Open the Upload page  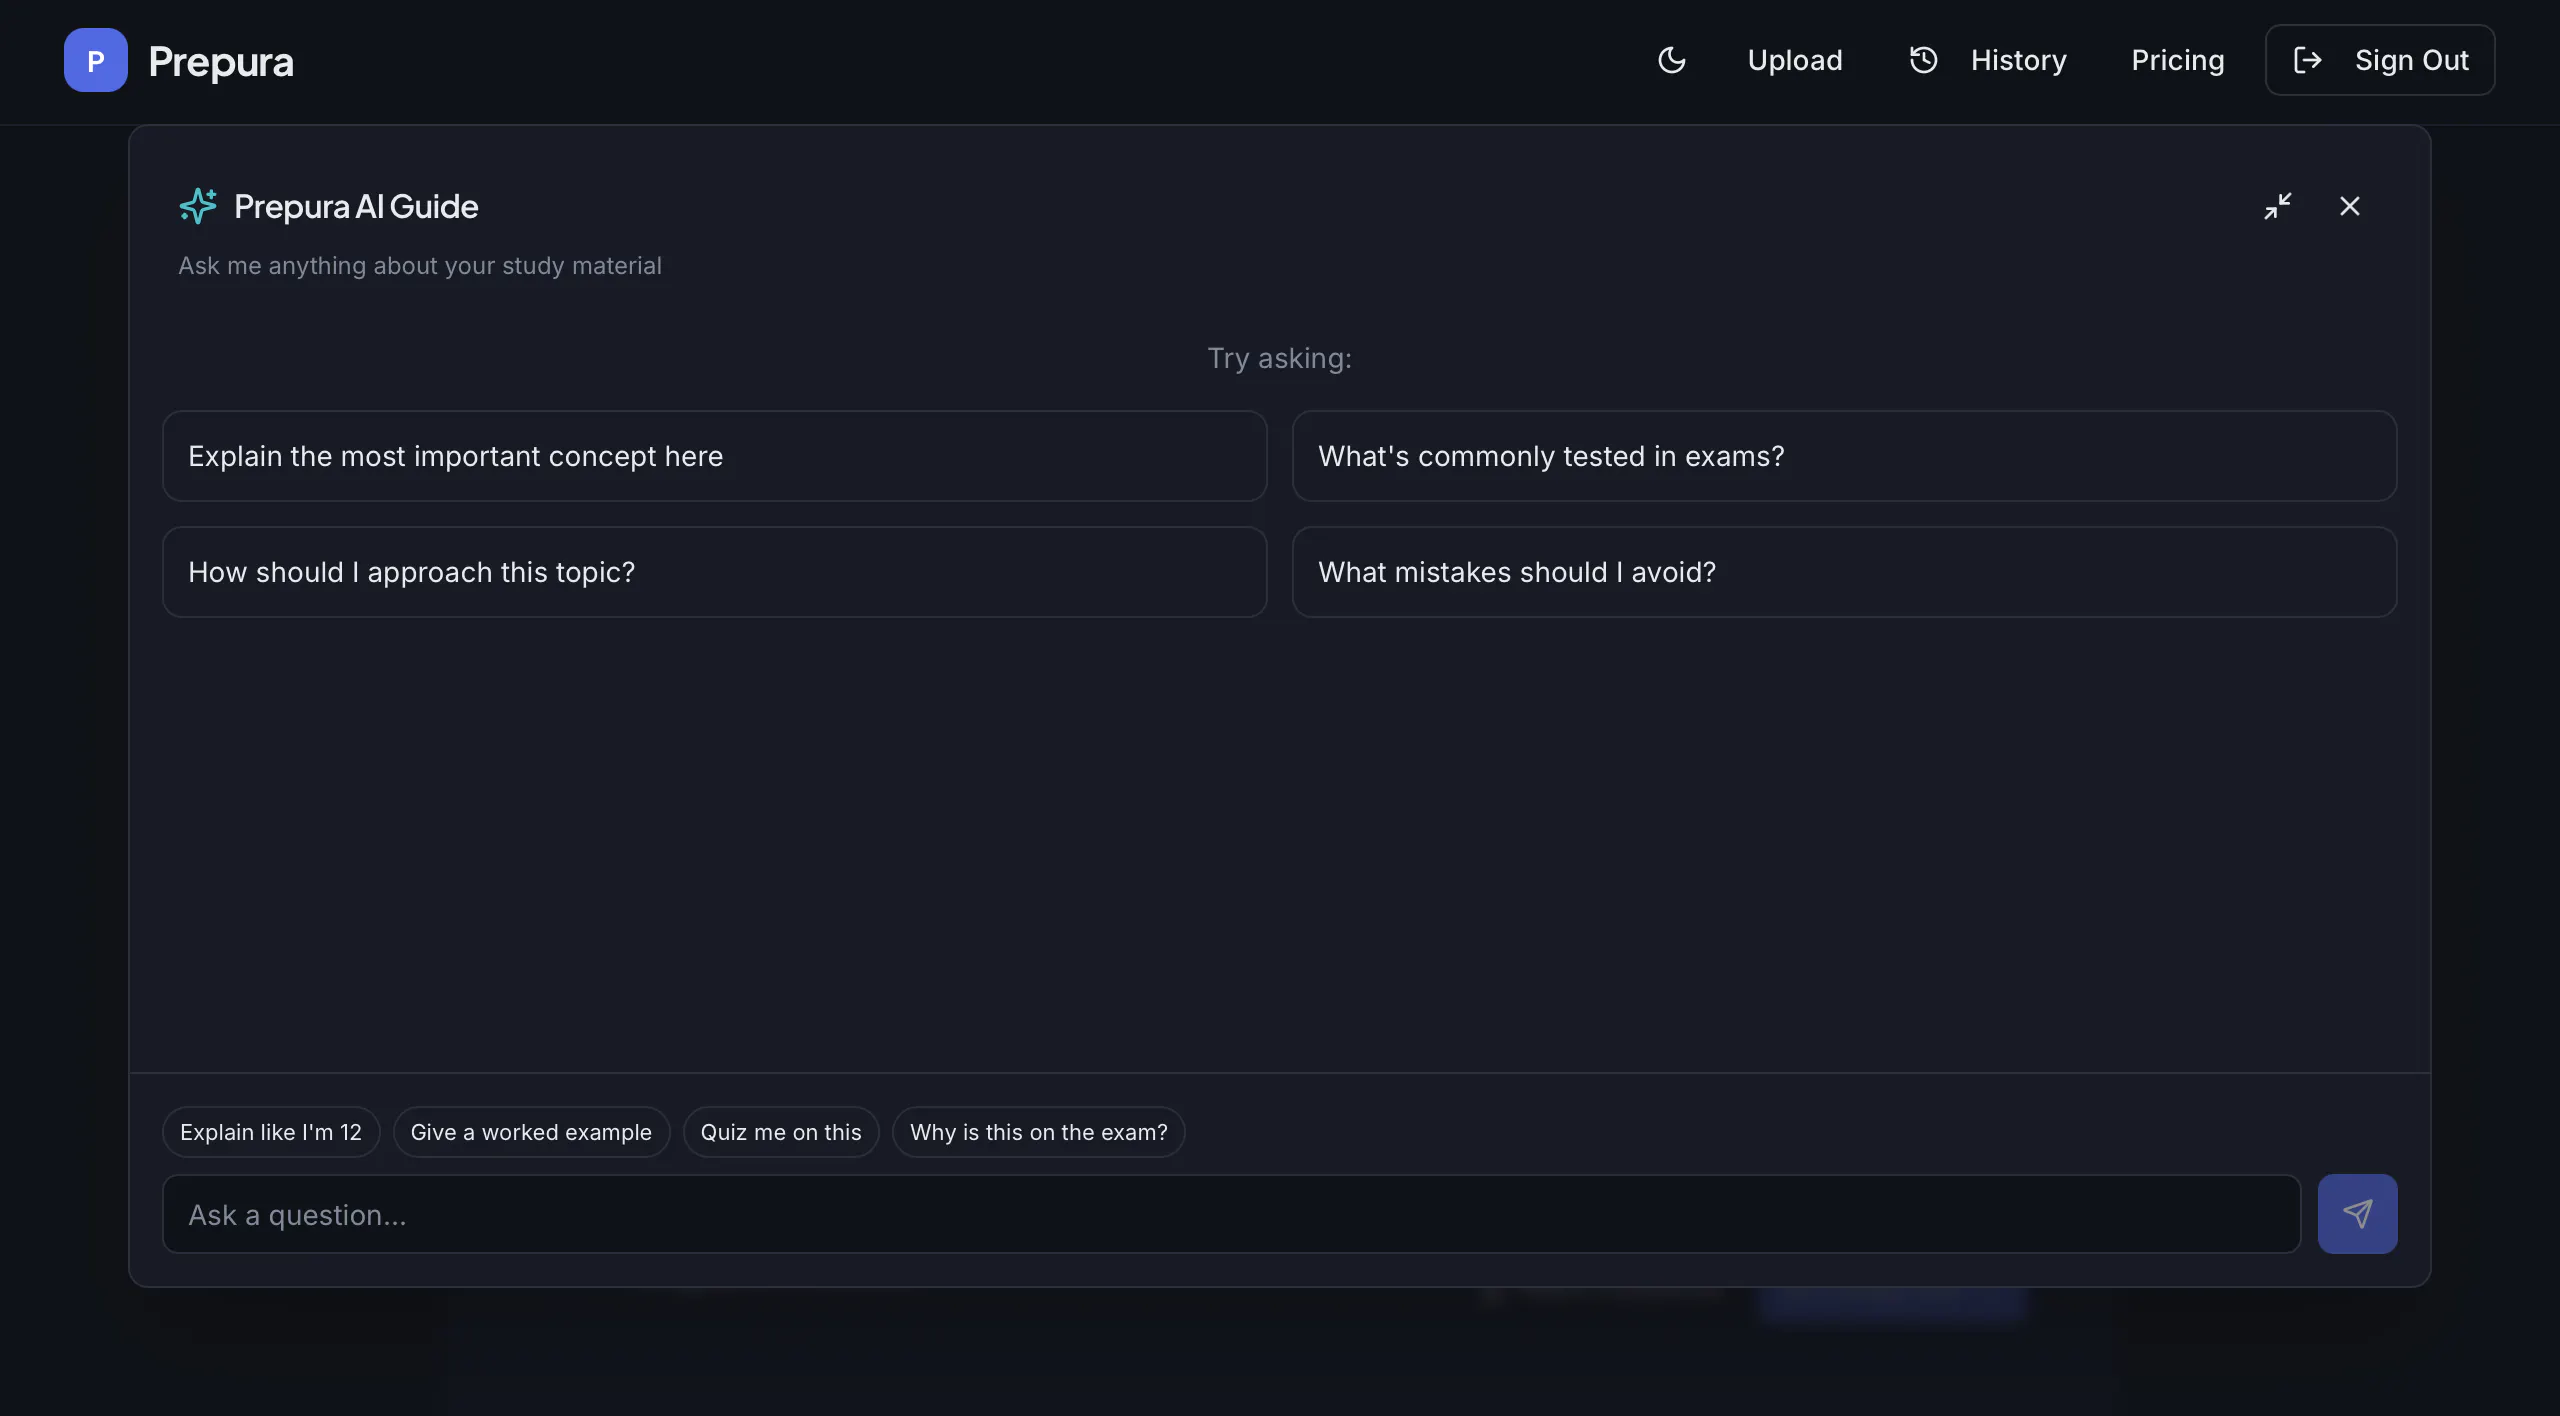(1795, 60)
